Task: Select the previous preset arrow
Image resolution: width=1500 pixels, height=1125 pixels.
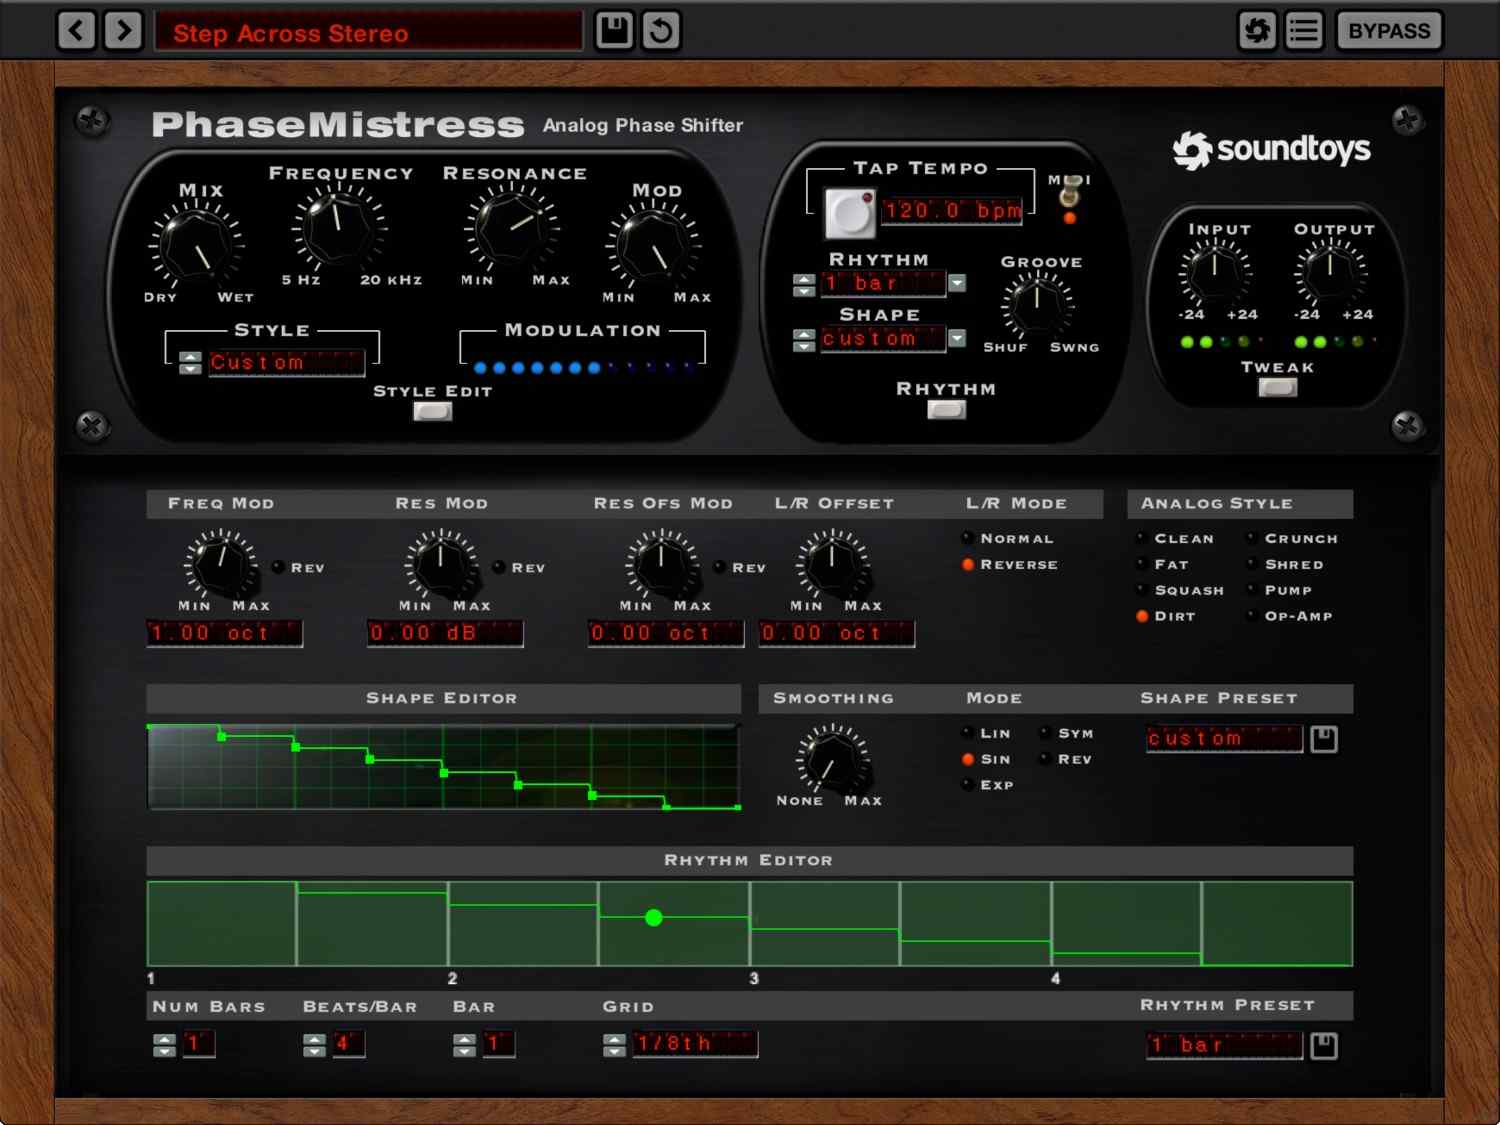Action: coord(76,30)
